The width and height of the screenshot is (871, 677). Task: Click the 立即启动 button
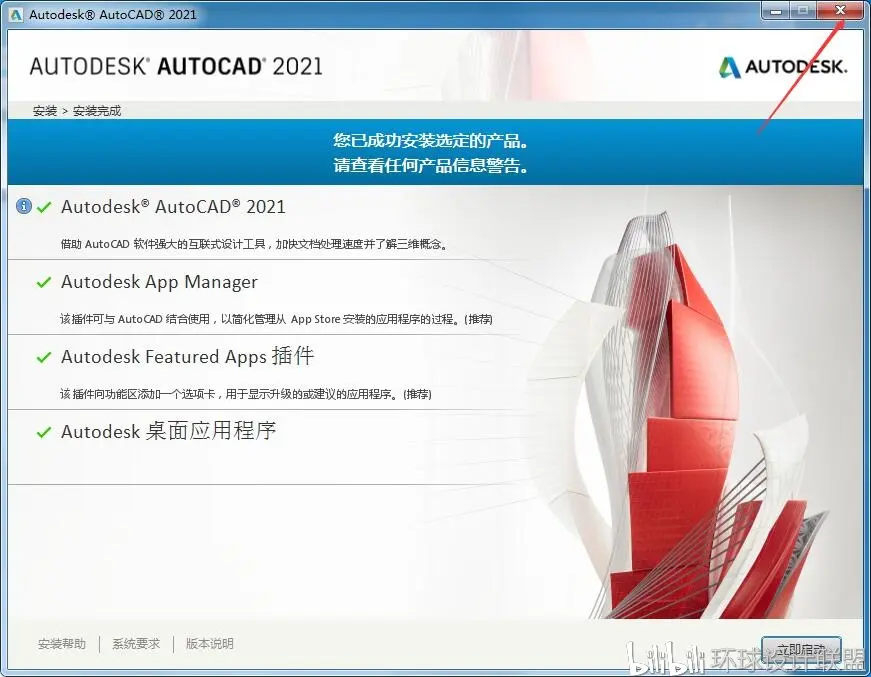coord(801,650)
